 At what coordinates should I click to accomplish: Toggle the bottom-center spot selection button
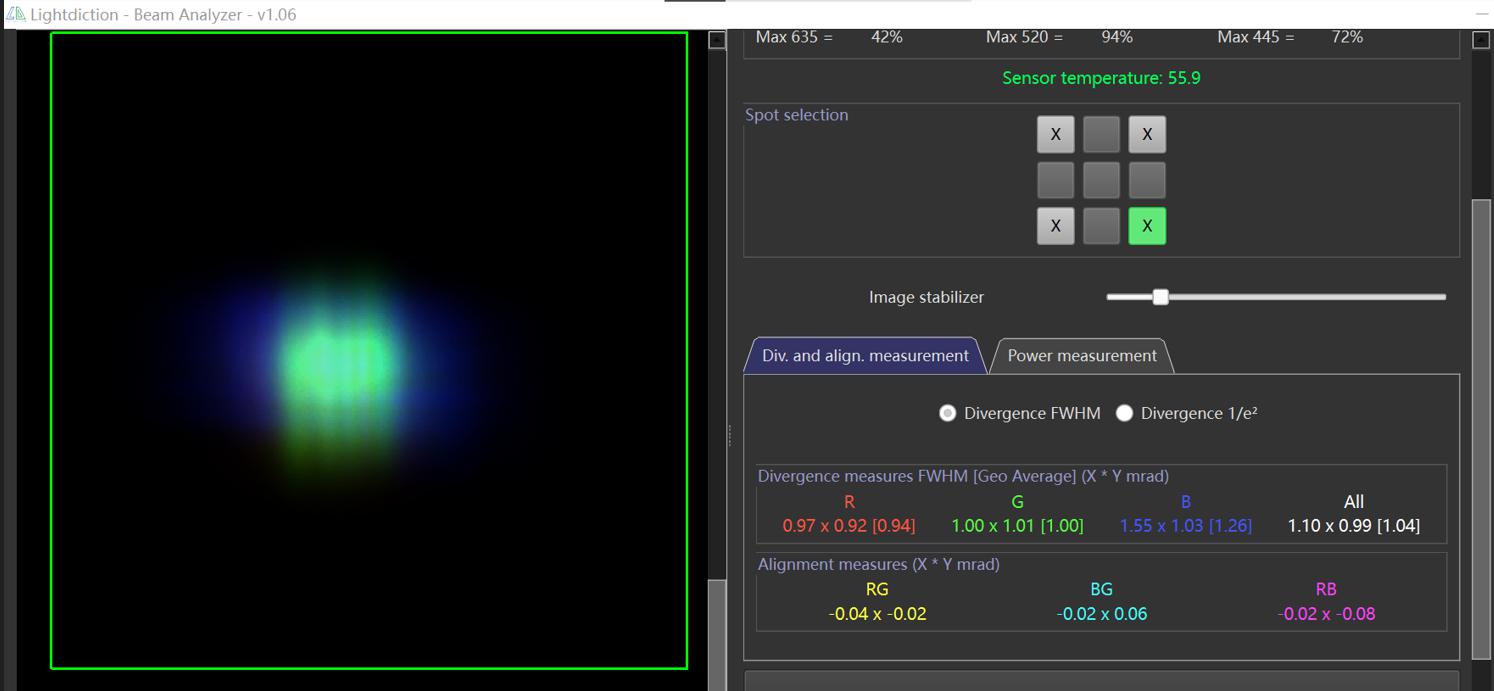point(1101,226)
